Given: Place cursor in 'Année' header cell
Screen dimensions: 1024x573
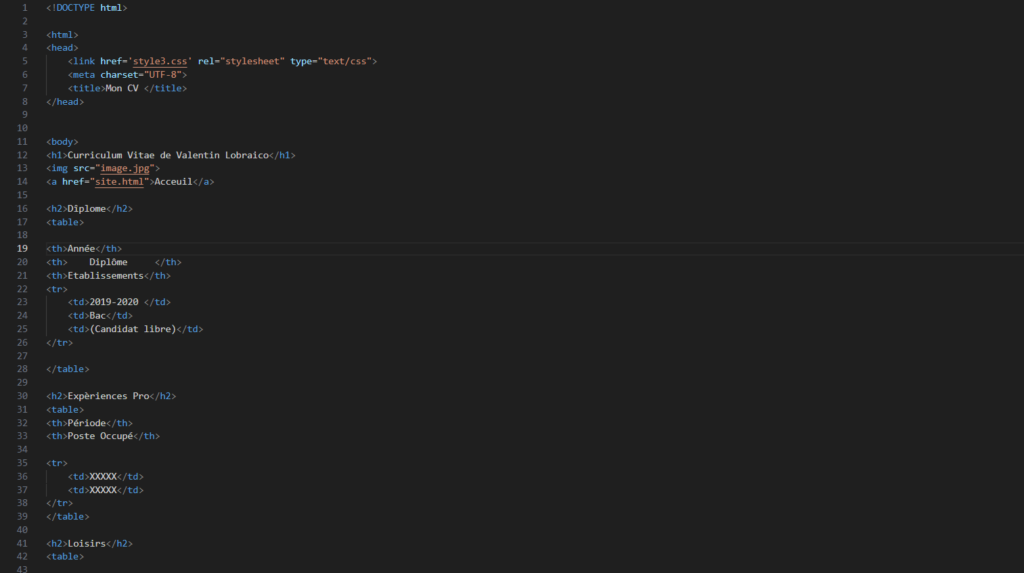Looking at the screenshot, I should 82,249.
